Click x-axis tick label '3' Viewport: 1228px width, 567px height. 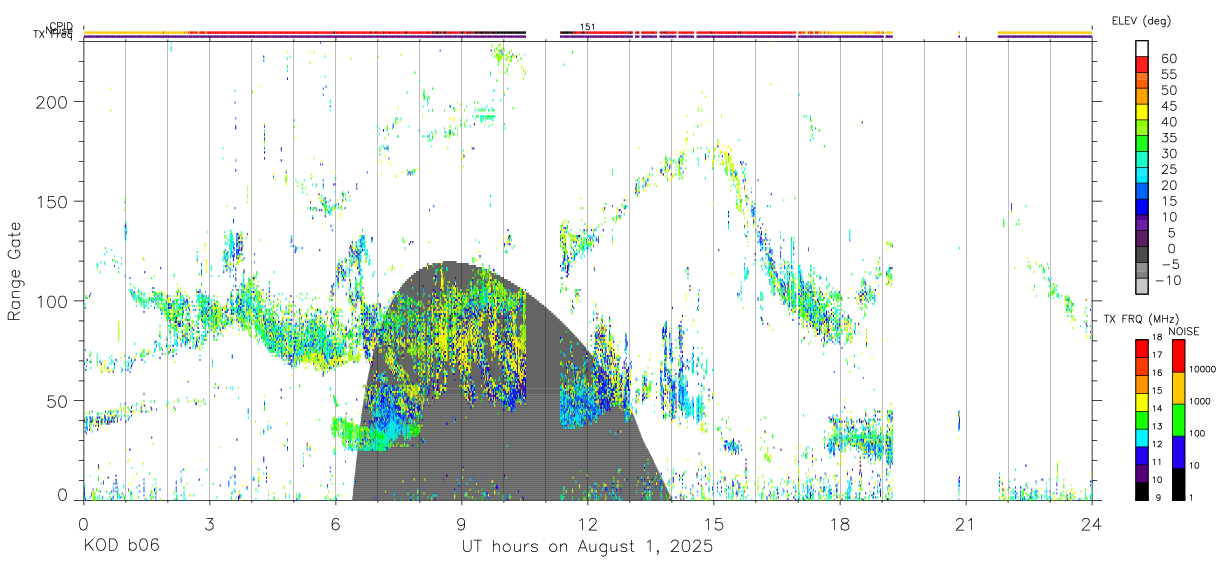click(209, 523)
